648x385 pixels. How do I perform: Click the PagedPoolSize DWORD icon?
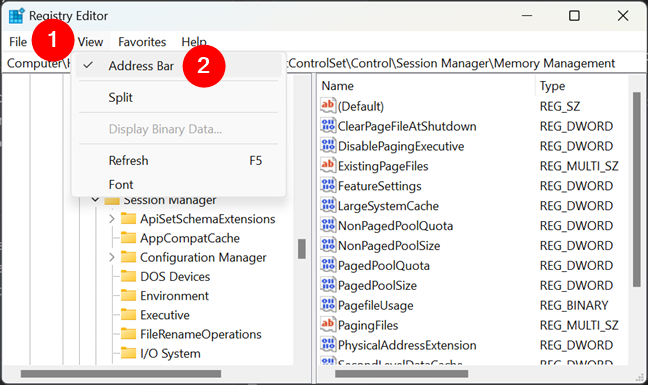coord(328,285)
